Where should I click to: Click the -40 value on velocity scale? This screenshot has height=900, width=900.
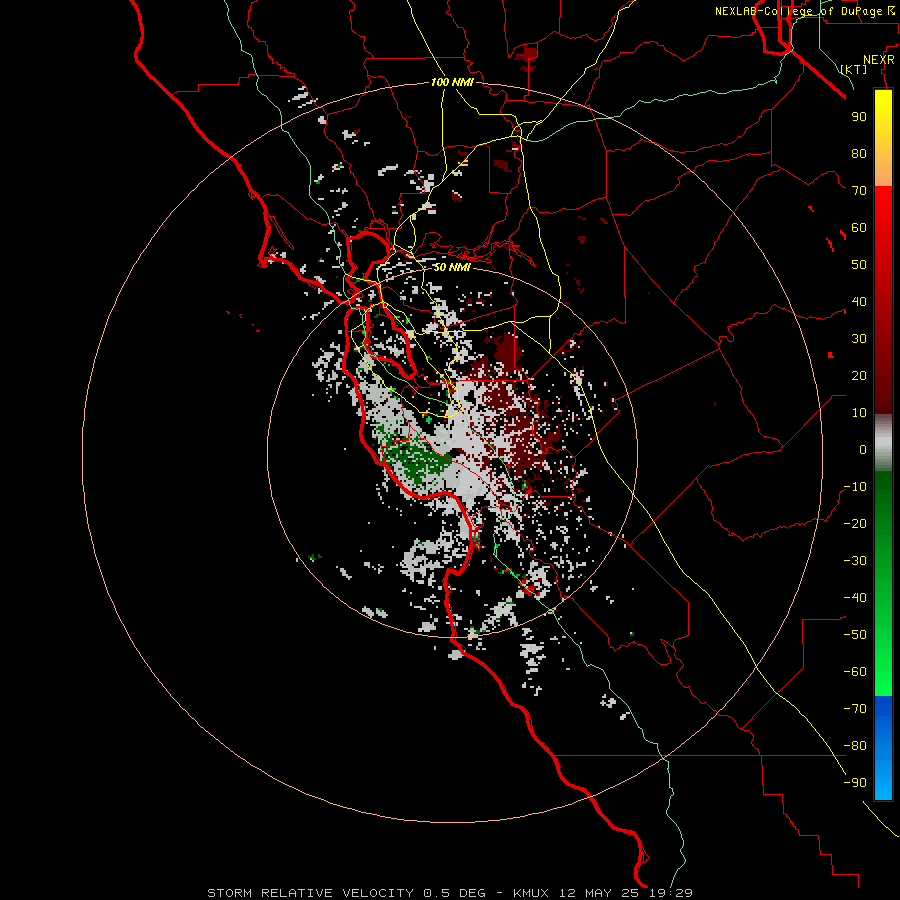[x=855, y=598]
